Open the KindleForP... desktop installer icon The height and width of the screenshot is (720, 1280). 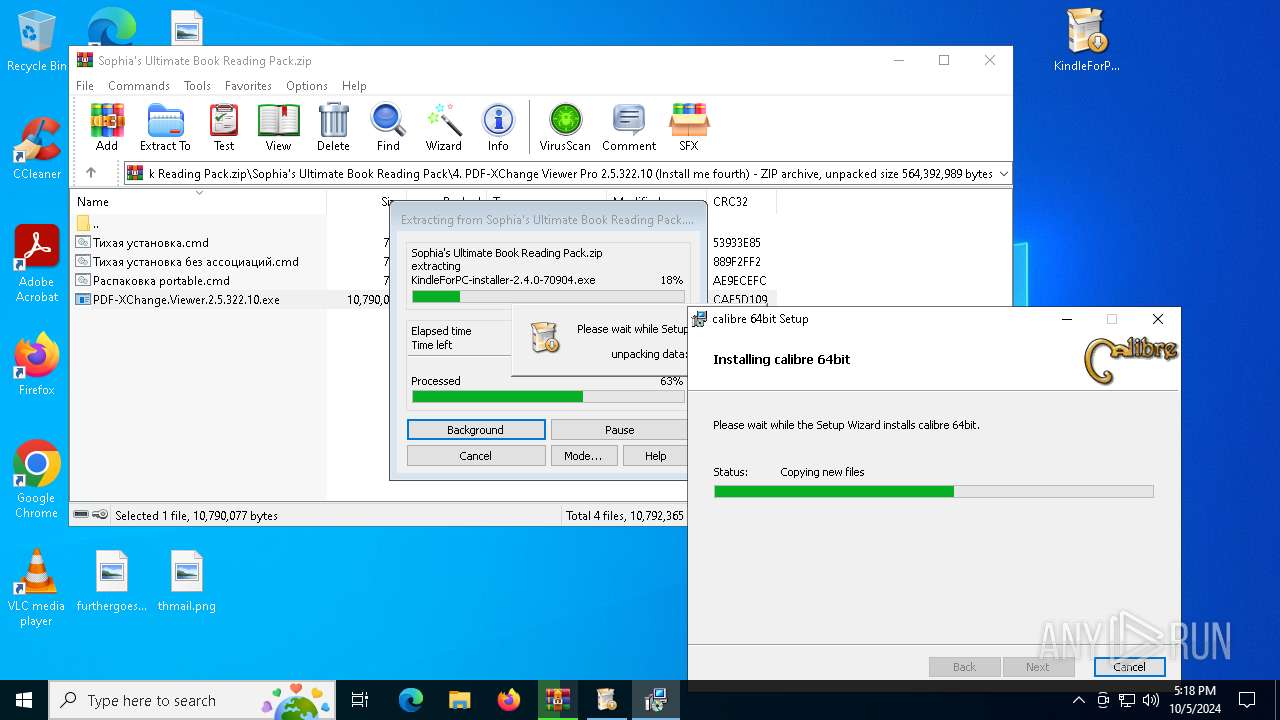[1086, 41]
